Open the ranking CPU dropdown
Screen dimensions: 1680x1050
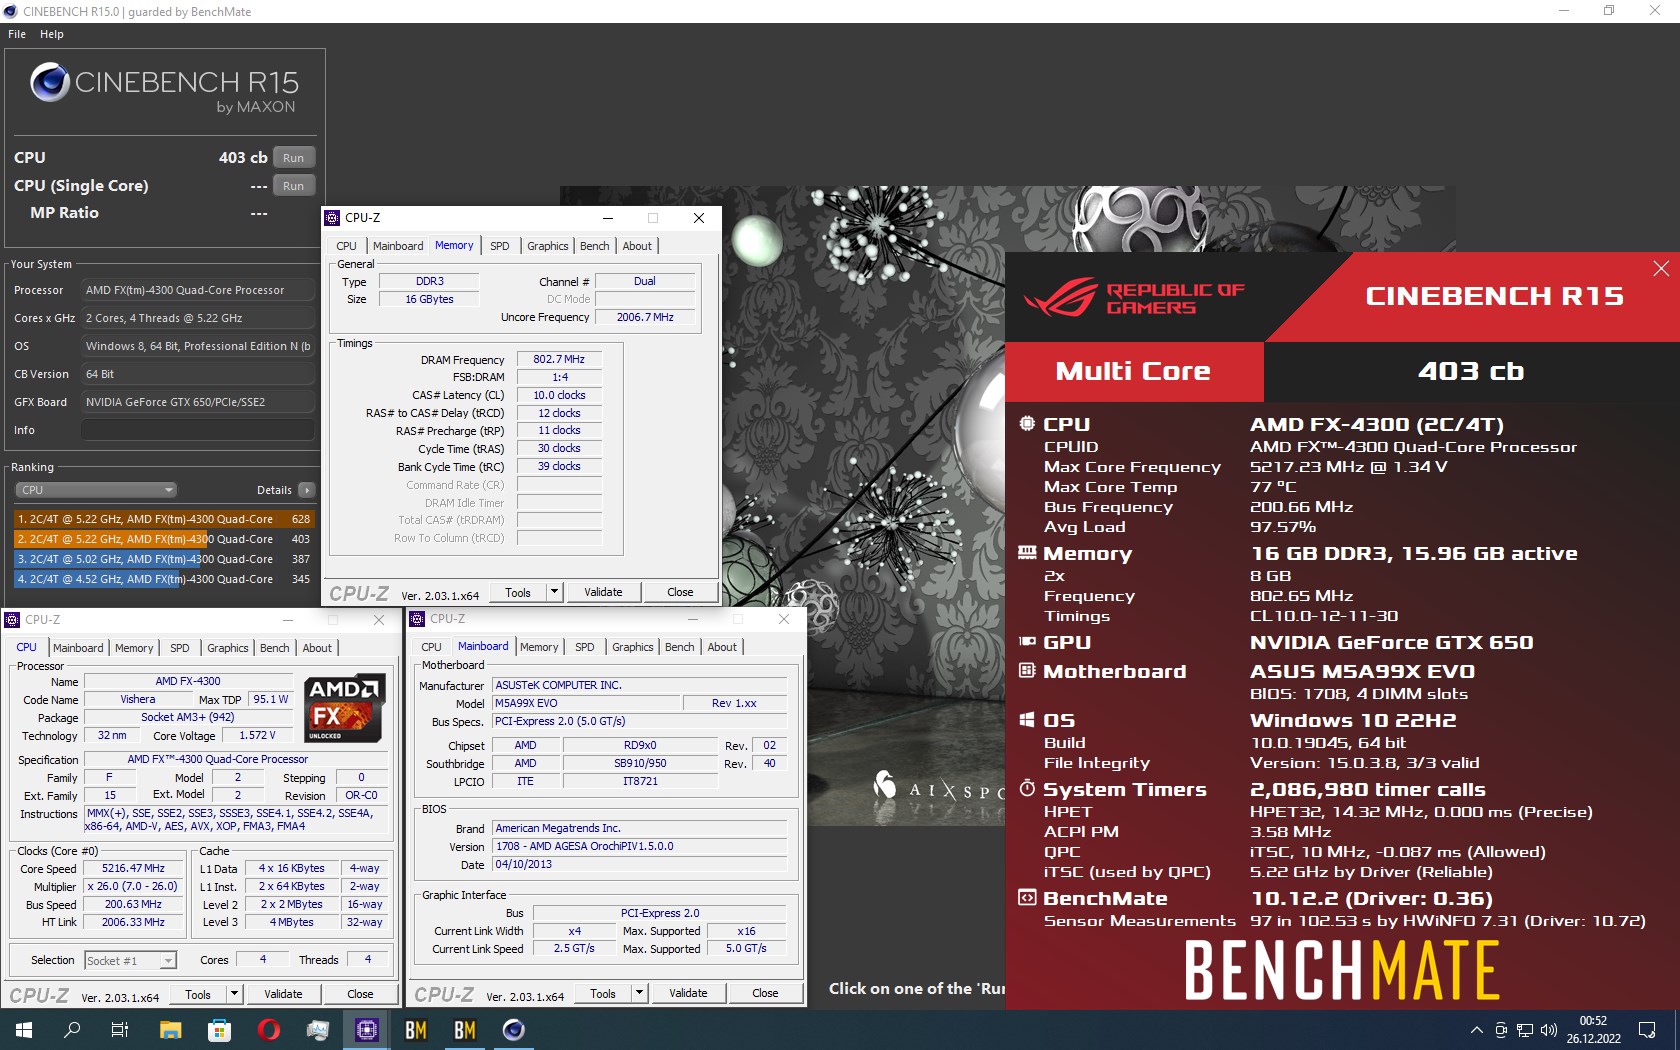click(x=96, y=490)
